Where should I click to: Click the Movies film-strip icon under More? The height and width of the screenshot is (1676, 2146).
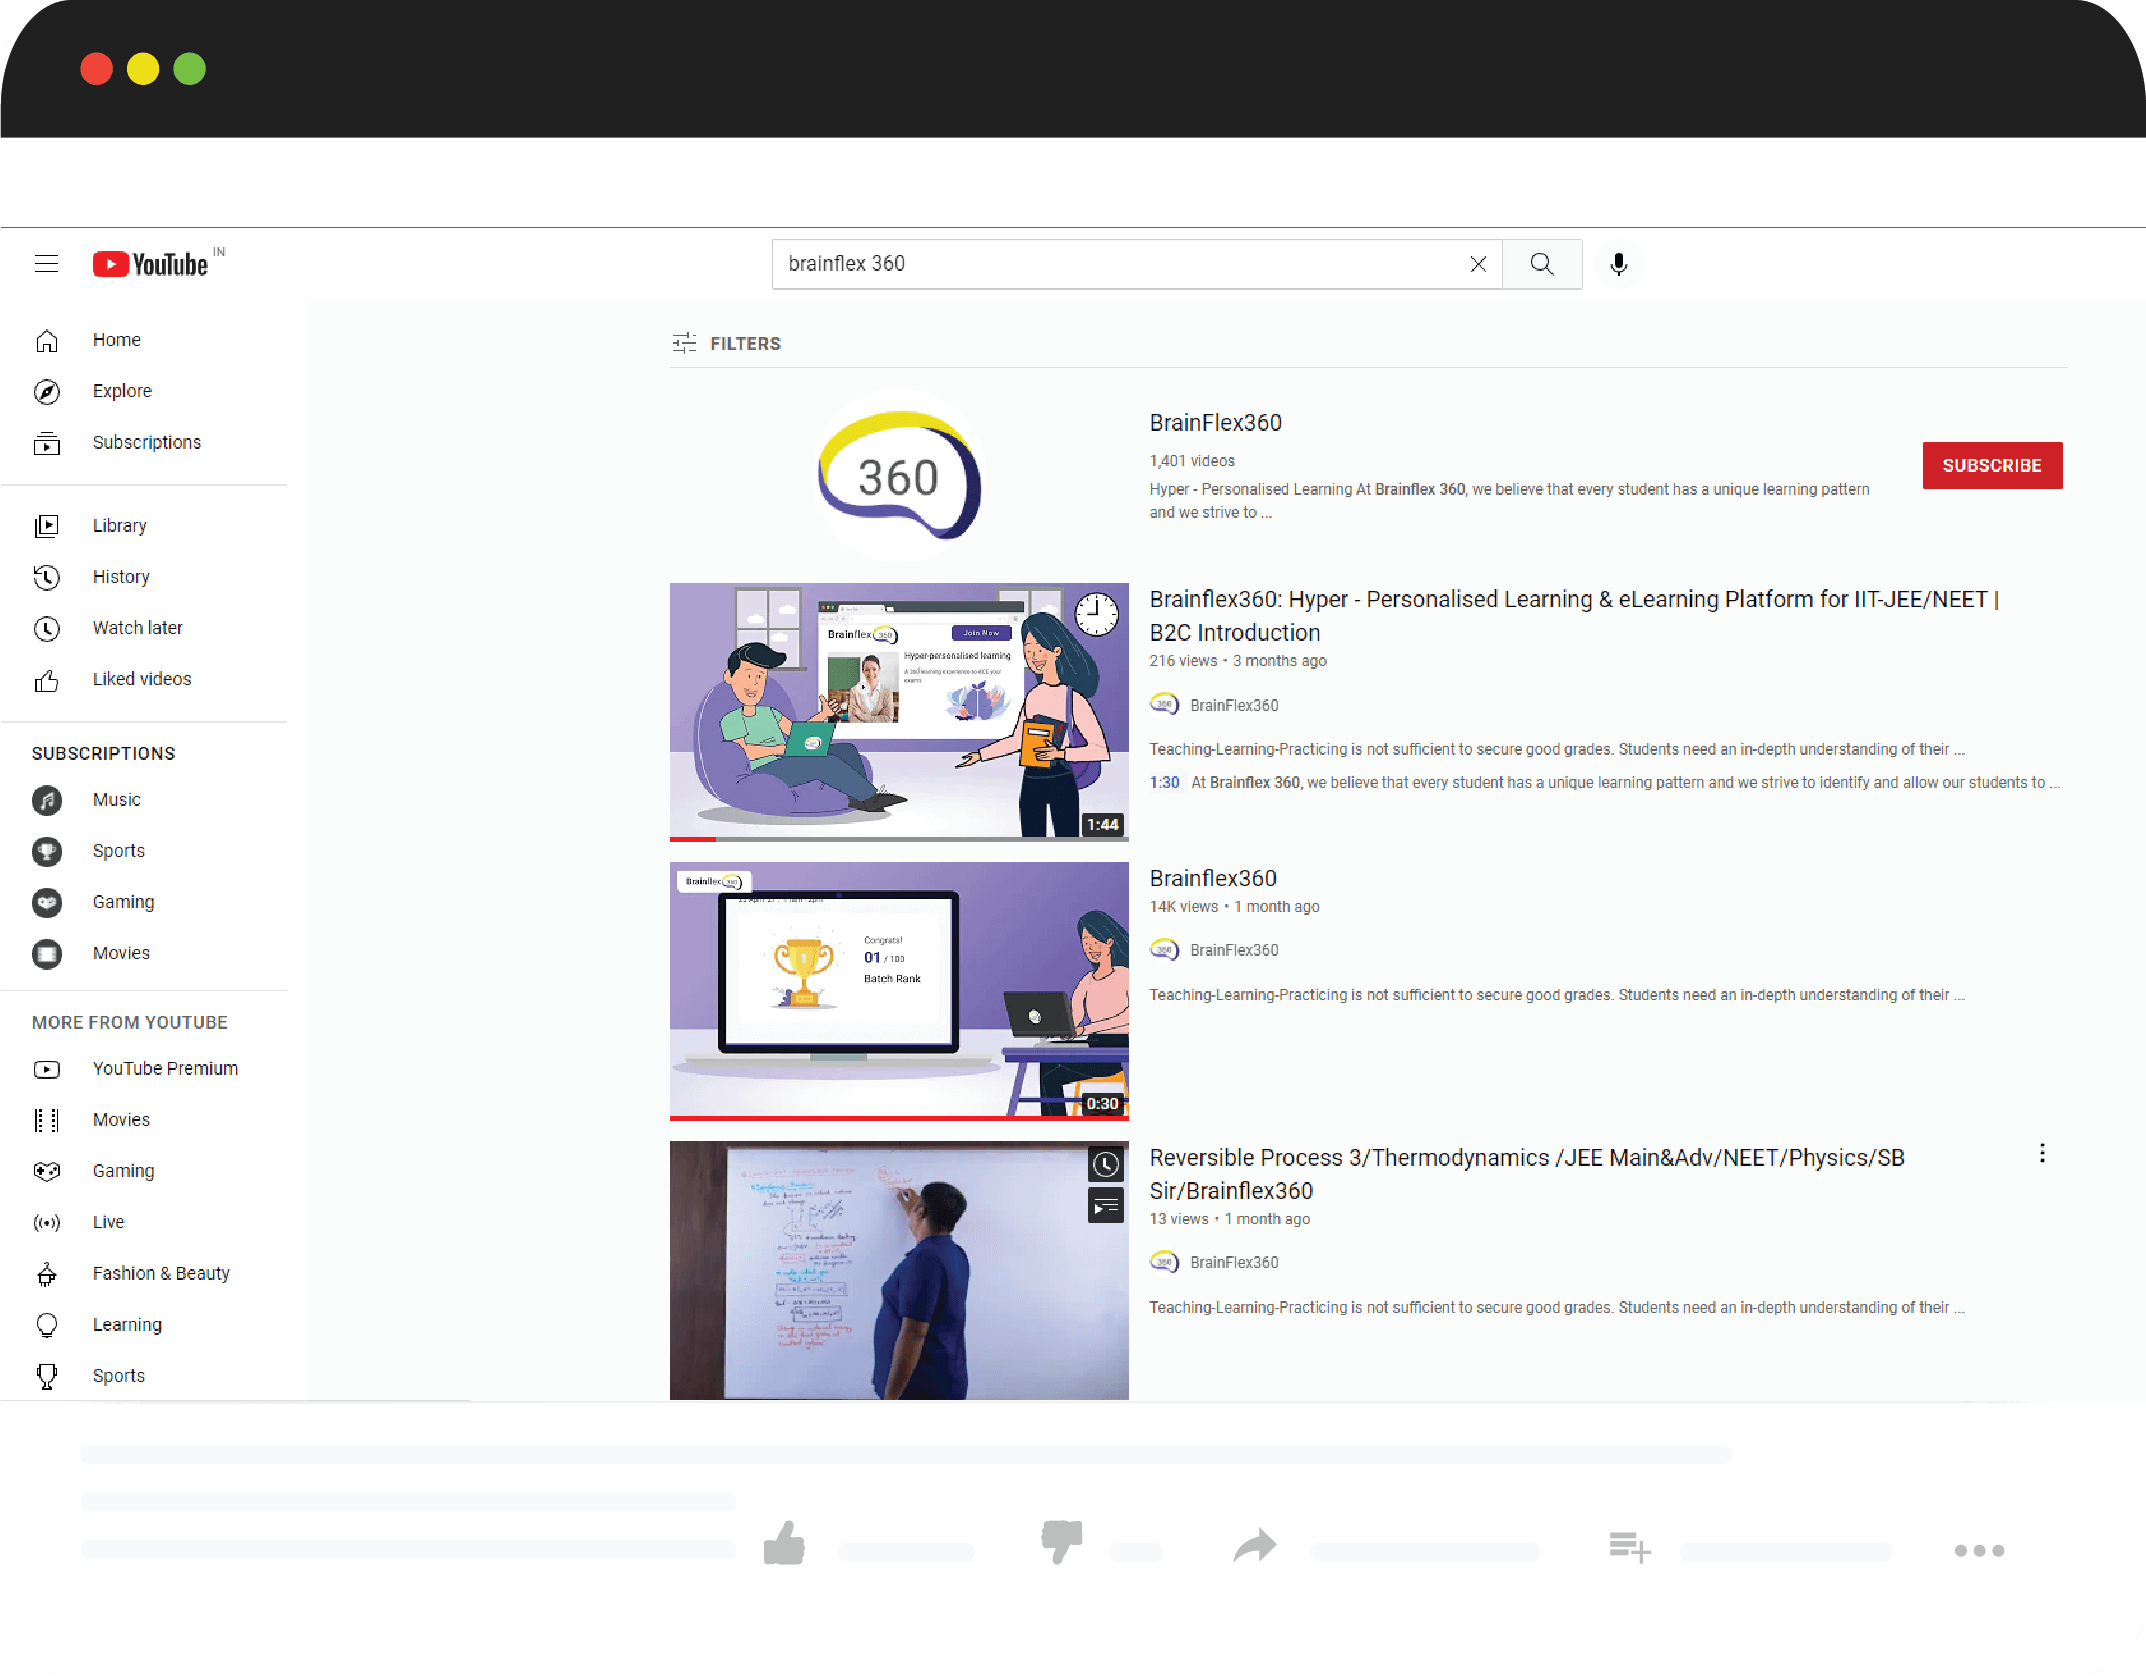[46, 1121]
